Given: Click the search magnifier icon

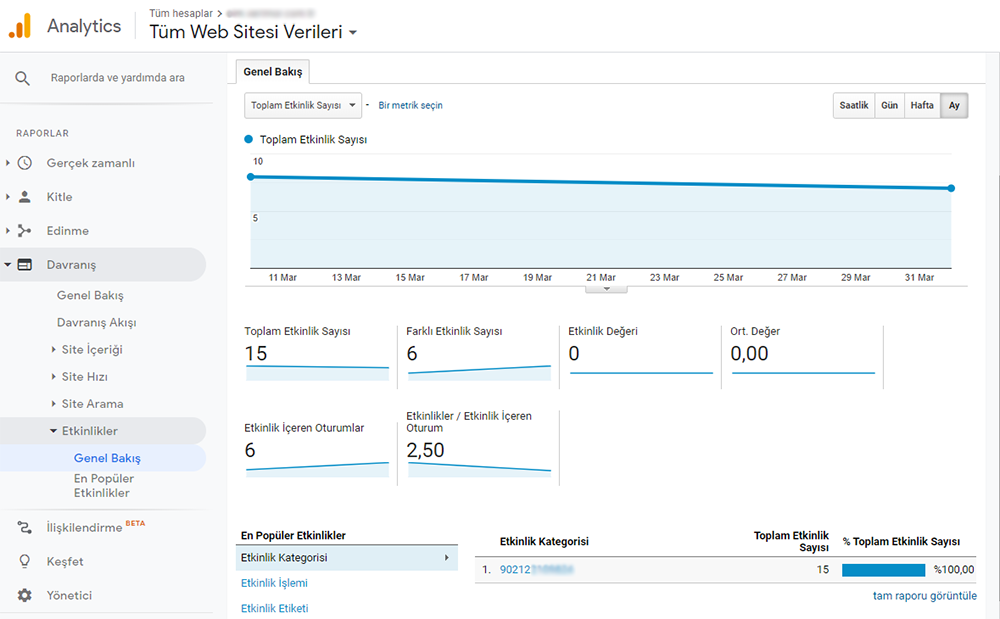Looking at the screenshot, I should coord(23,78).
